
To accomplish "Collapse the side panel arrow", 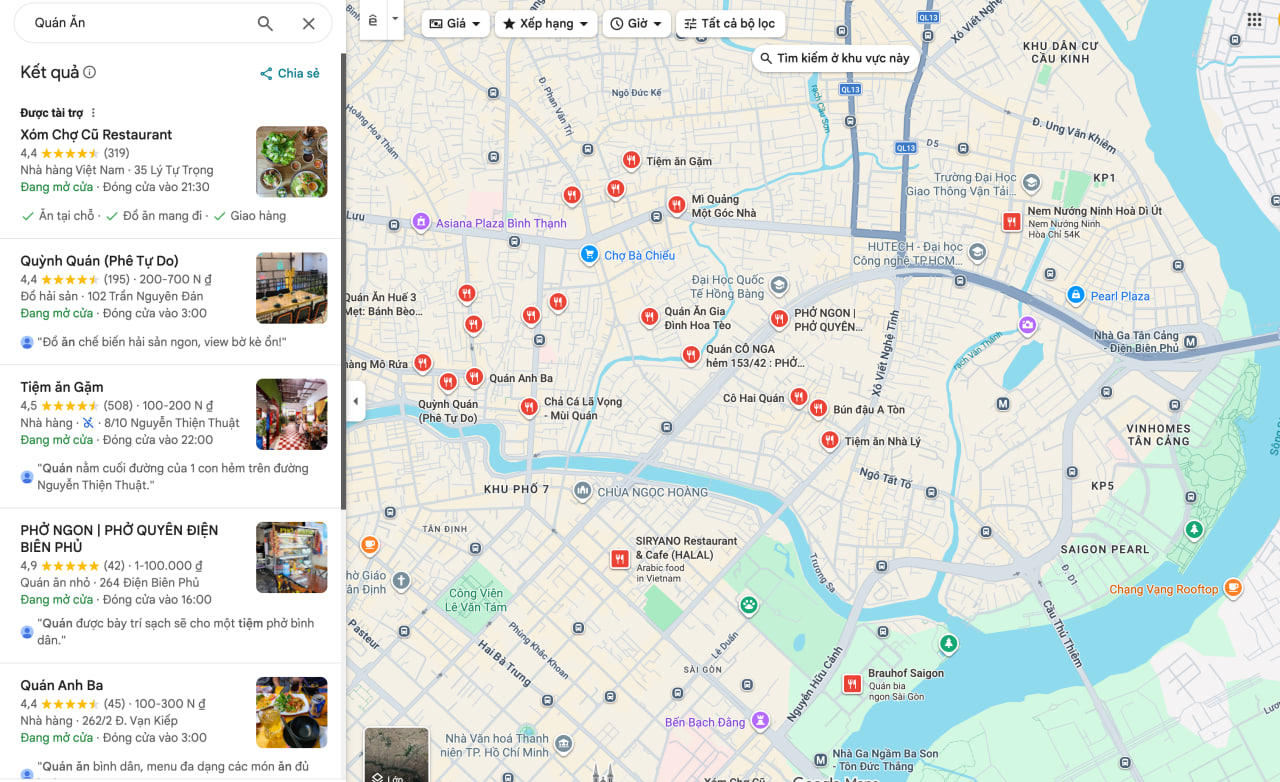I will [x=356, y=401].
